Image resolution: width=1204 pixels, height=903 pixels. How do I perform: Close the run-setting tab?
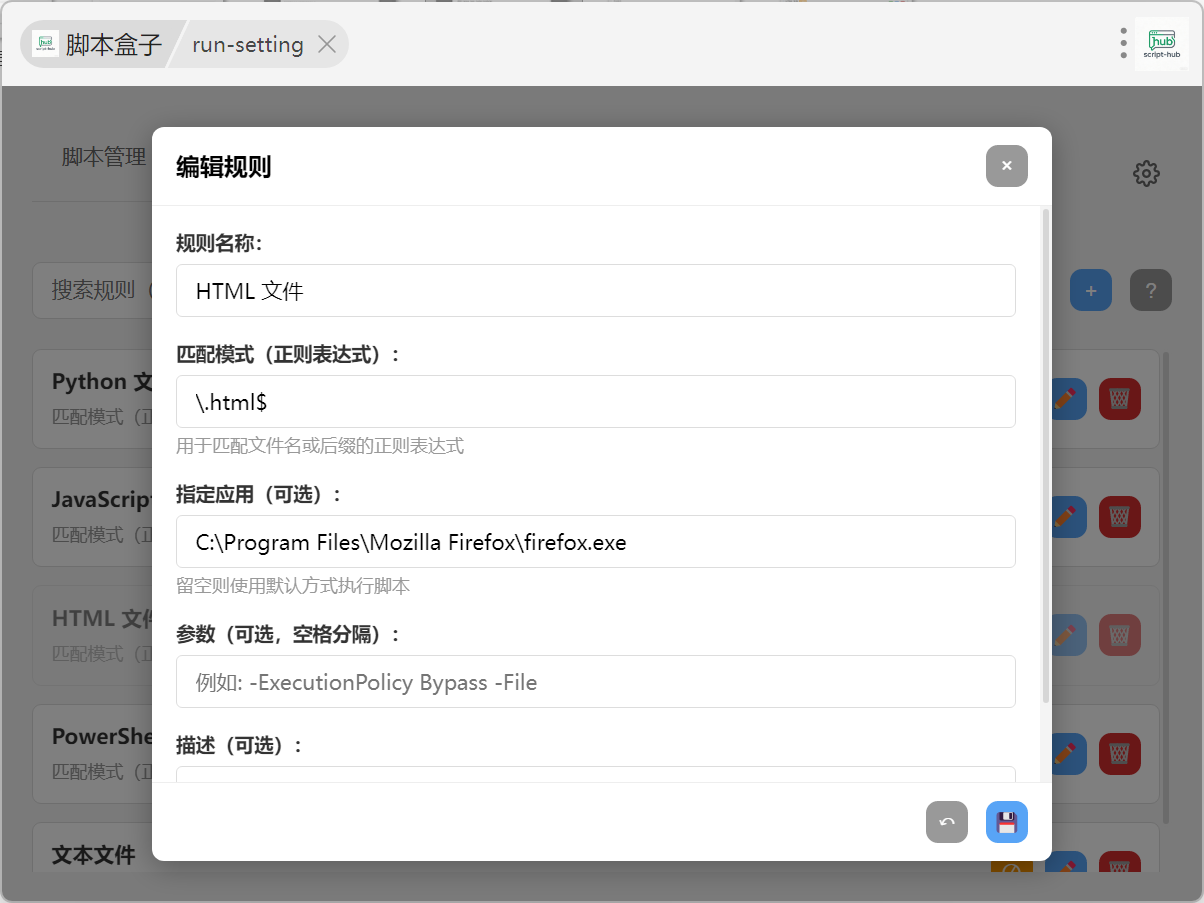326,45
